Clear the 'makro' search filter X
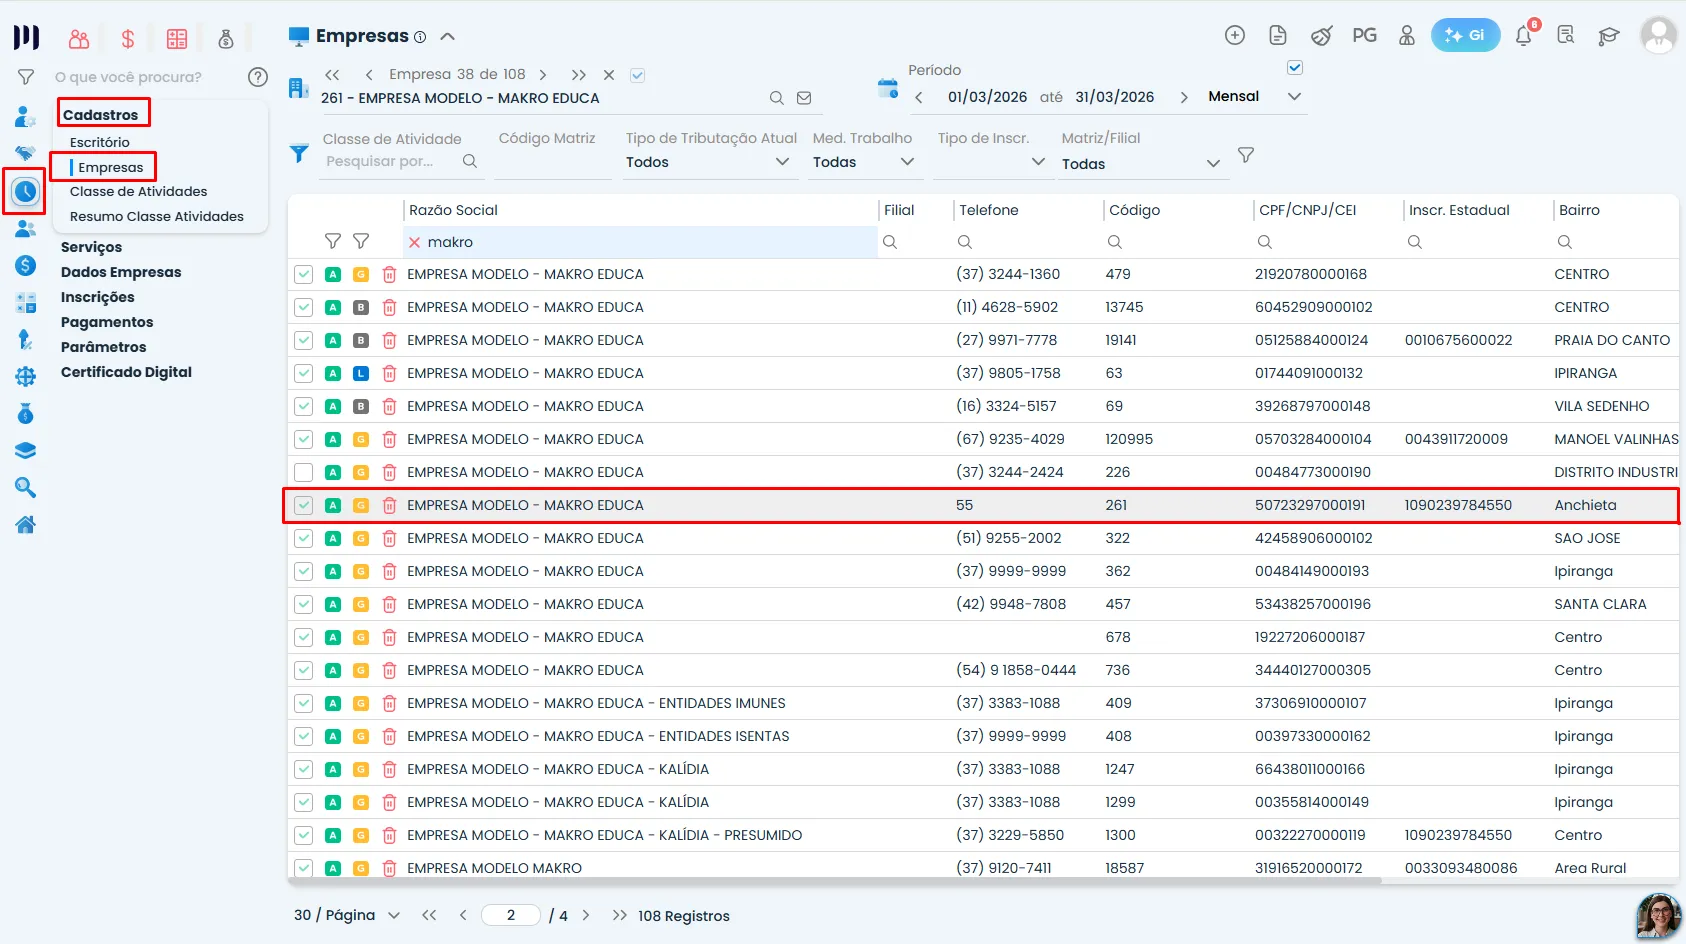Viewport: 1686px width, 944px height. (x=414, y=242)
